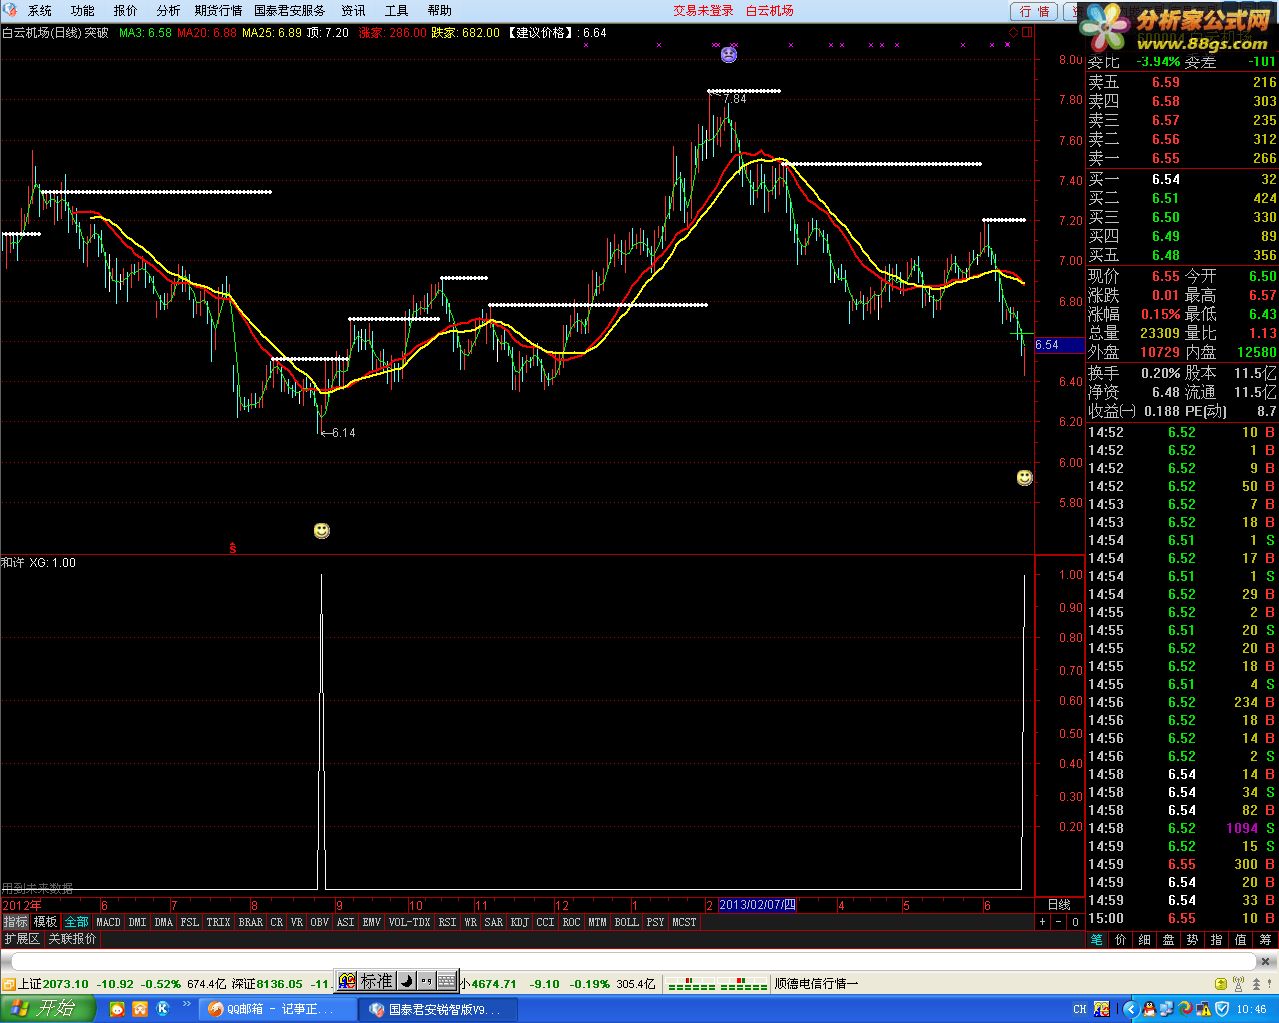Apply the MCST indicator

(685, 922)
